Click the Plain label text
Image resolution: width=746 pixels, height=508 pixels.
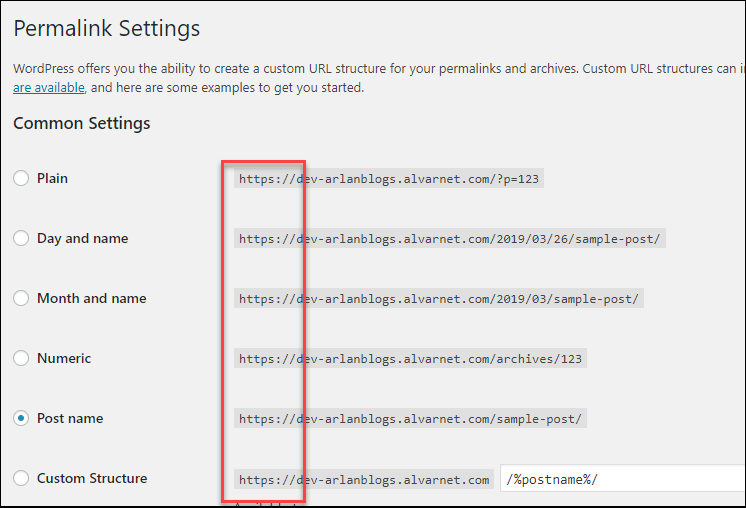[x=52, y=178]
